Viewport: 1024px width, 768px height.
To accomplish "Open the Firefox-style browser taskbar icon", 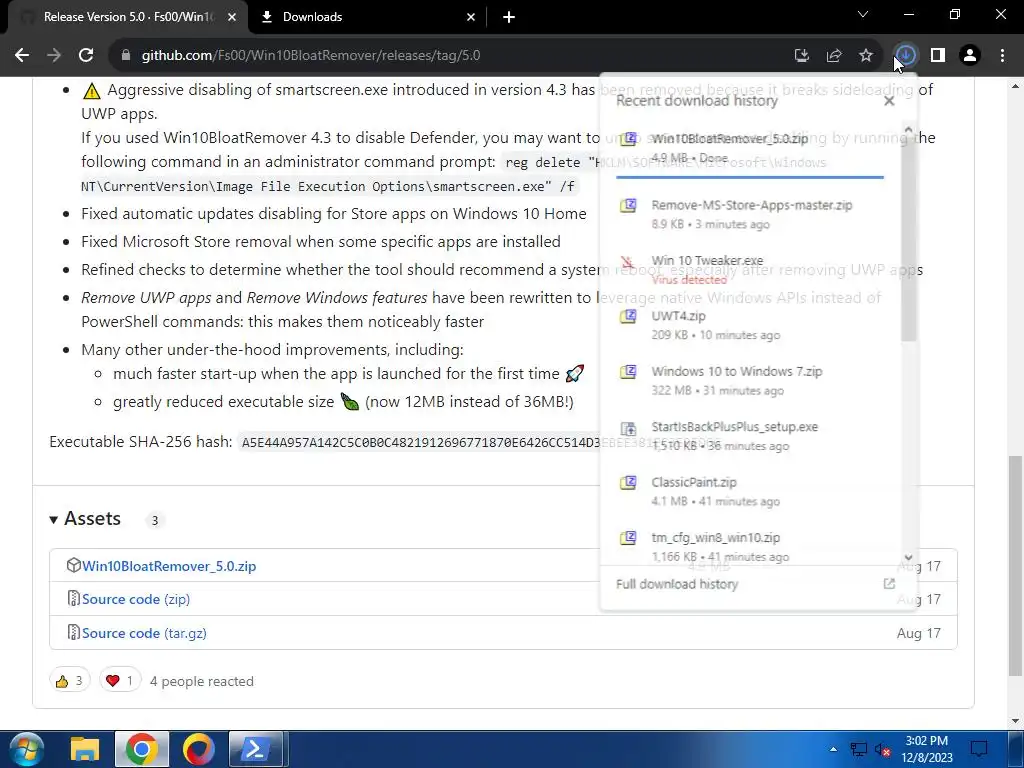I will pyautogui.click(x=198, y=749).
